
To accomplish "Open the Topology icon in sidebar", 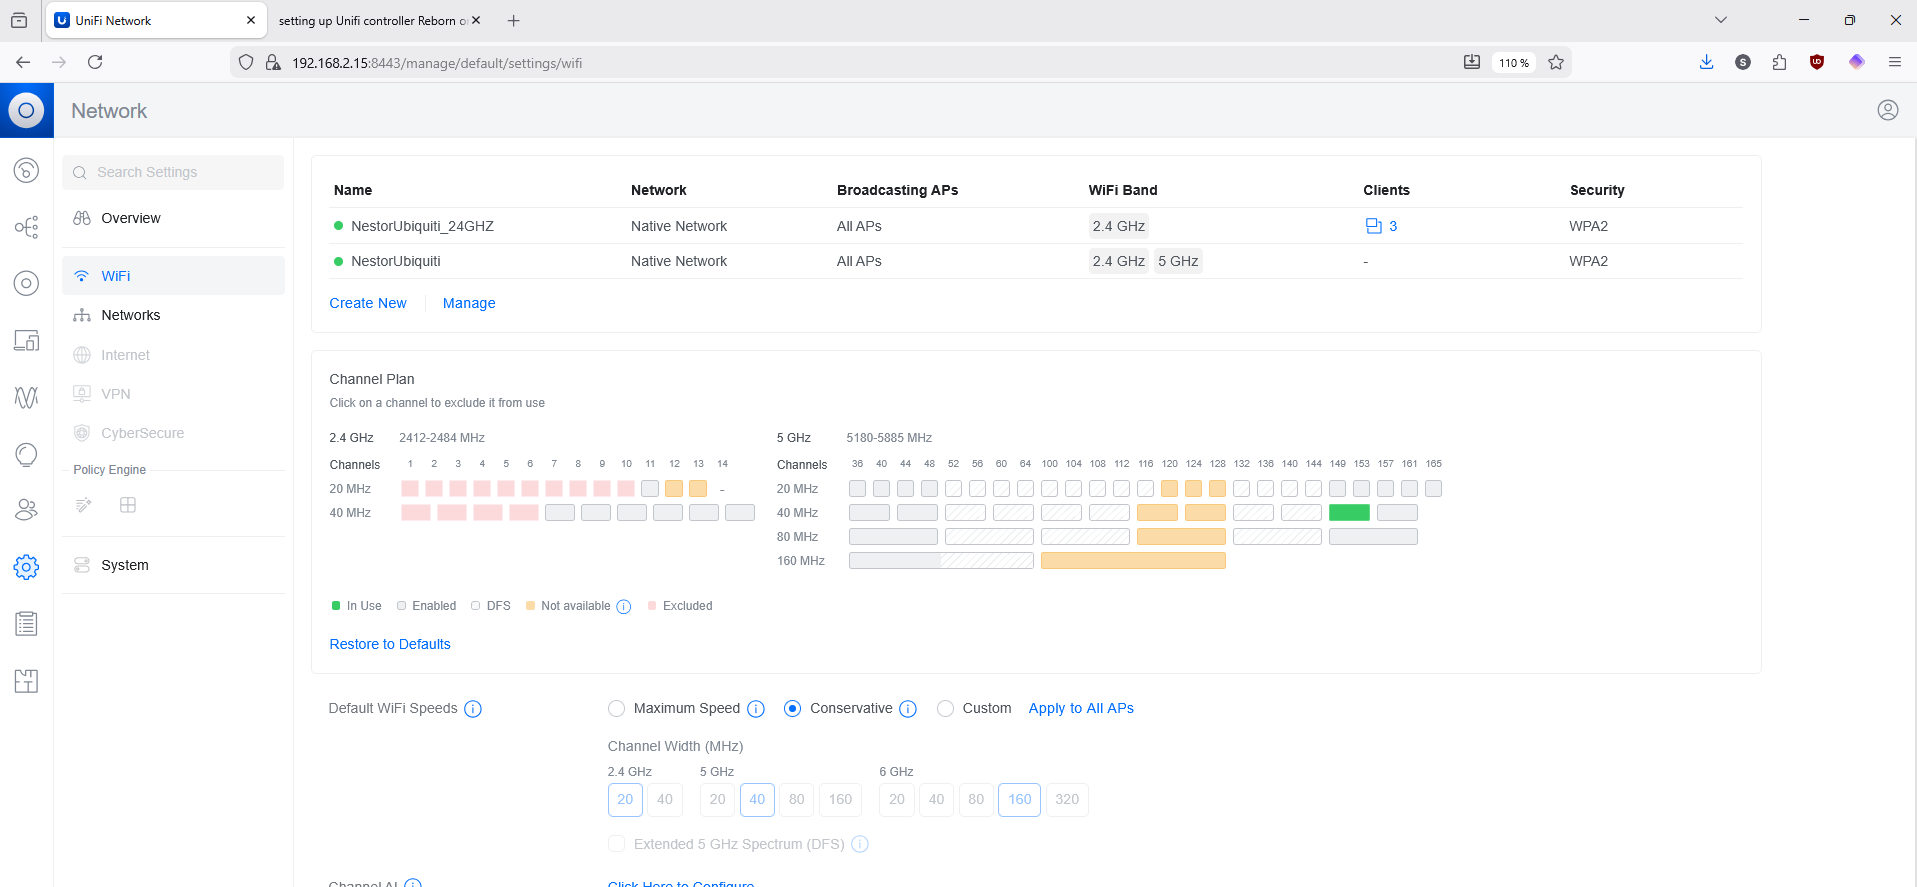I will pos(26,227).
